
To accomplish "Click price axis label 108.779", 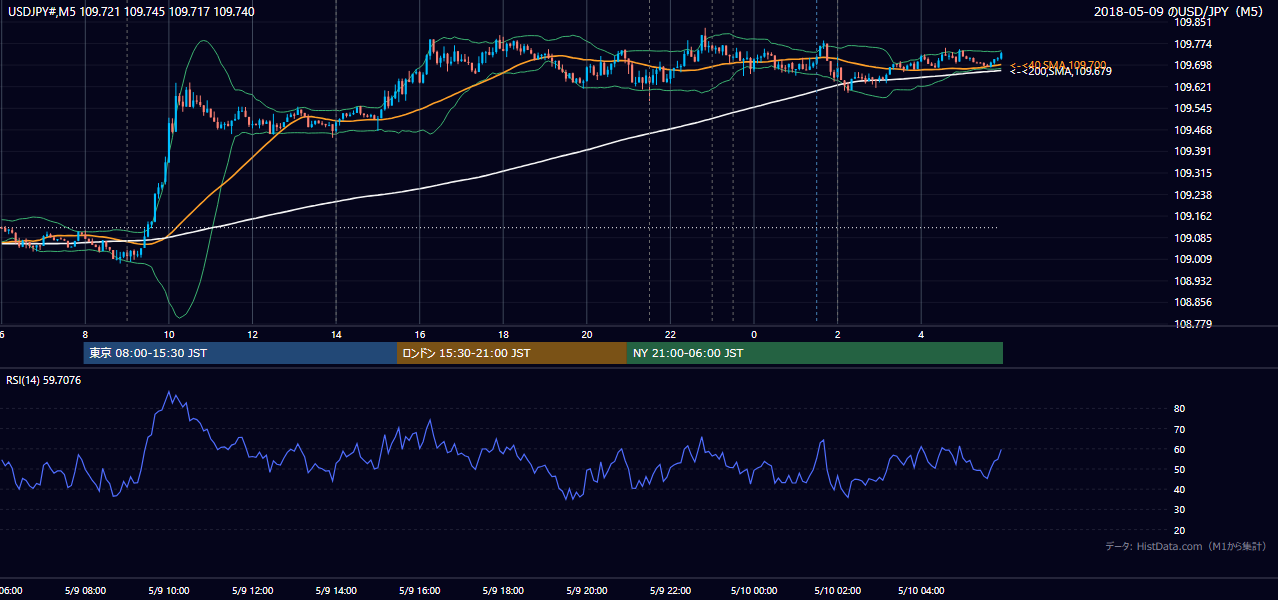I will [1193, 324].
